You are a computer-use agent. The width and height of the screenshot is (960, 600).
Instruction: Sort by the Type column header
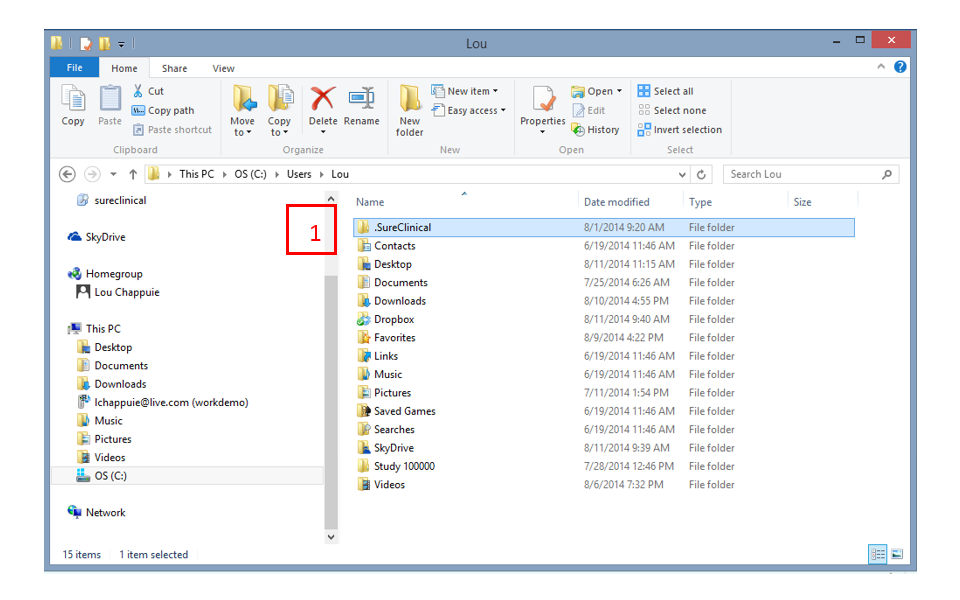[x=700, y=202]
